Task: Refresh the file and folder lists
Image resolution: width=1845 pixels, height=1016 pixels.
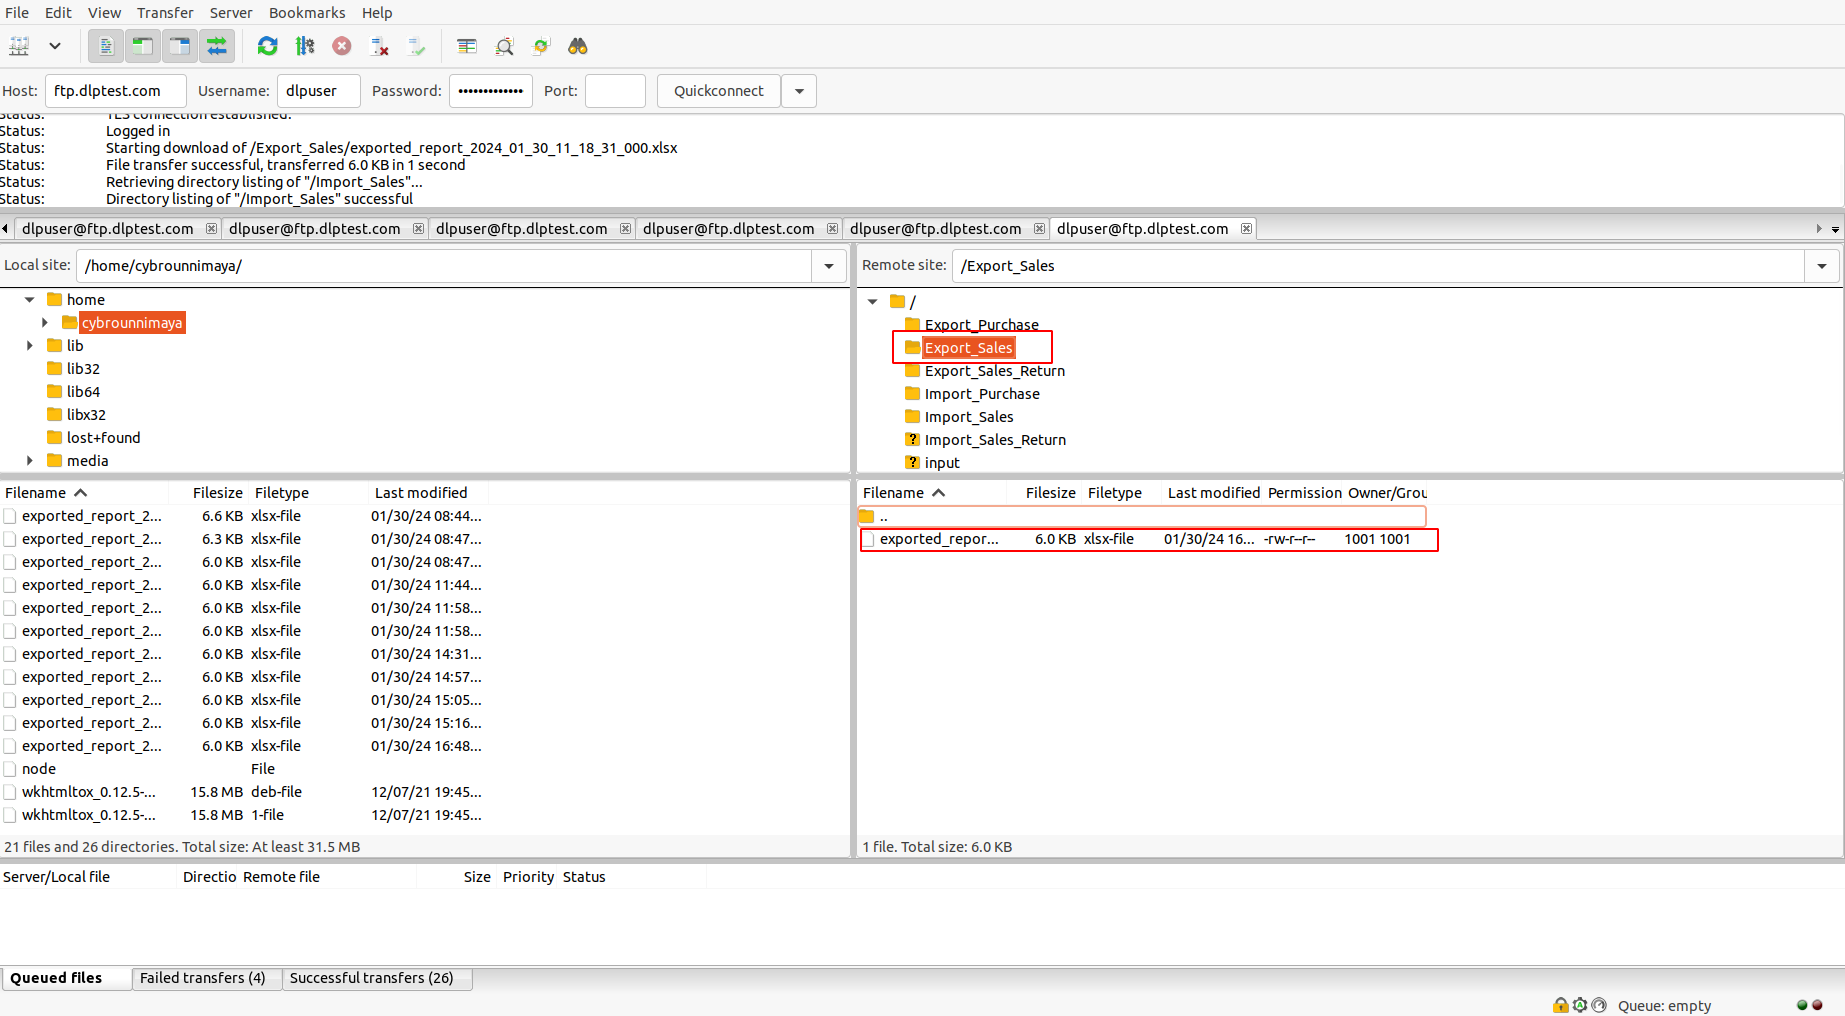Action: pos(267,46)
